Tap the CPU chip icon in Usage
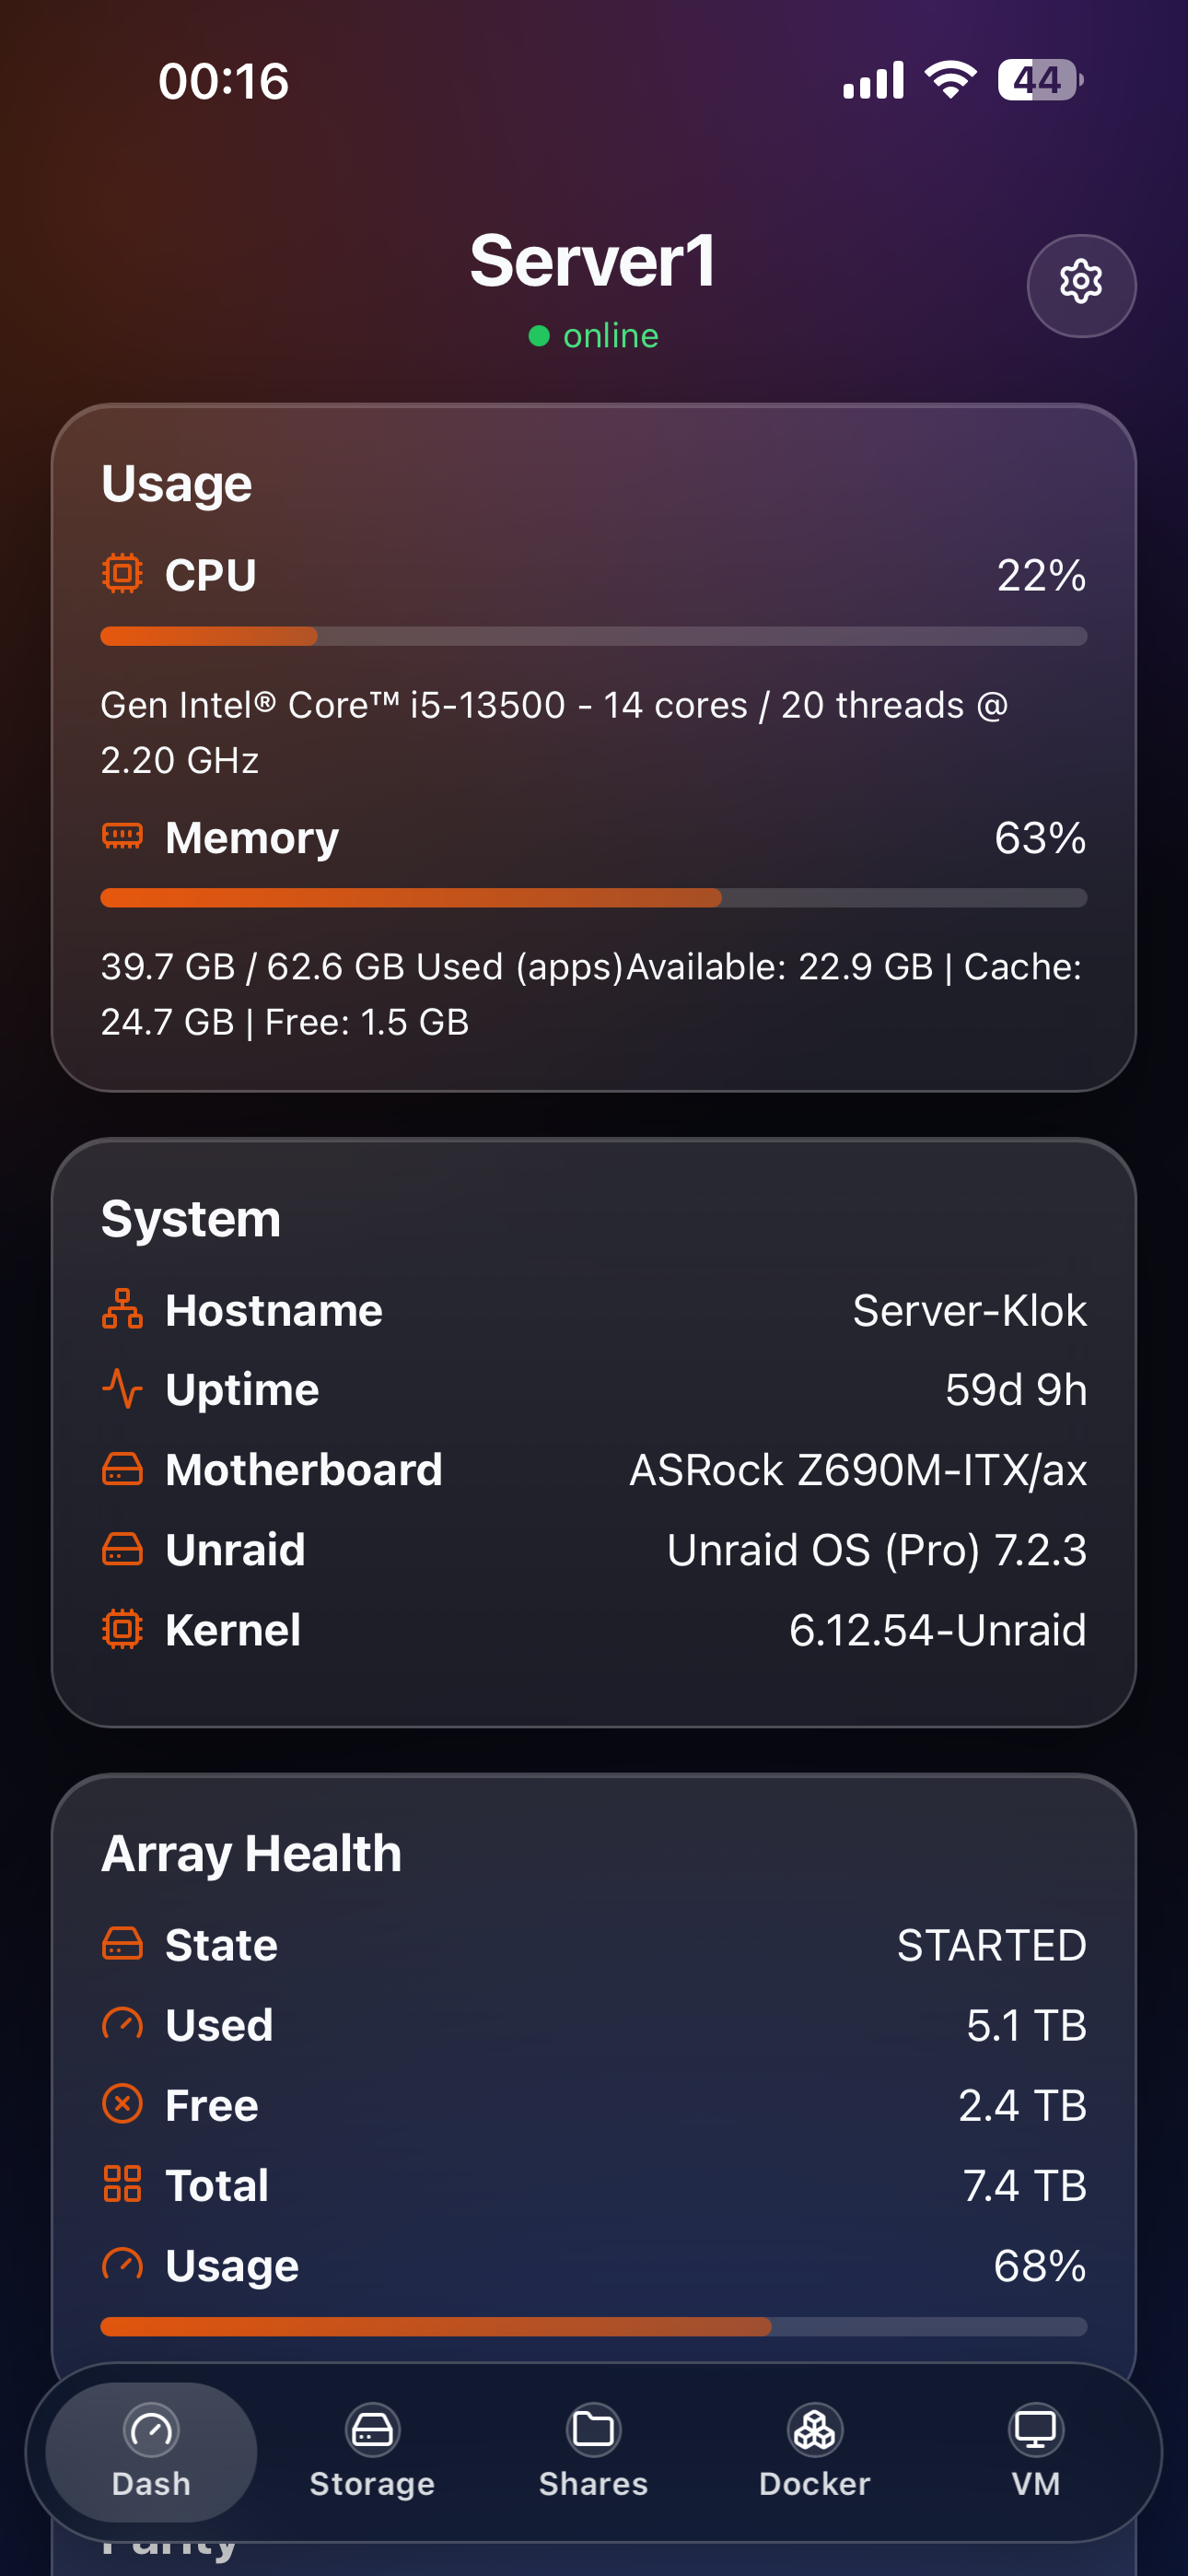Screen dimensions: 1188x2576 coord(122,574)
